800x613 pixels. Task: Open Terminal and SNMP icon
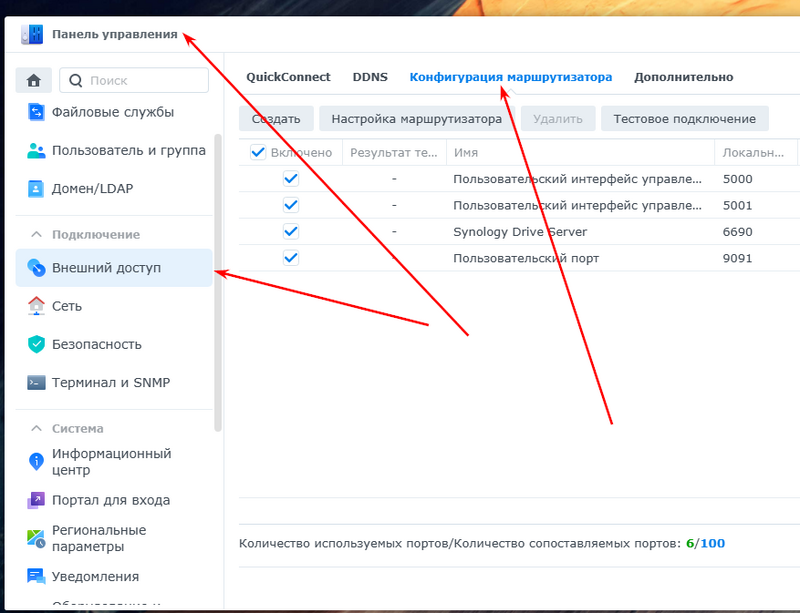37,382
